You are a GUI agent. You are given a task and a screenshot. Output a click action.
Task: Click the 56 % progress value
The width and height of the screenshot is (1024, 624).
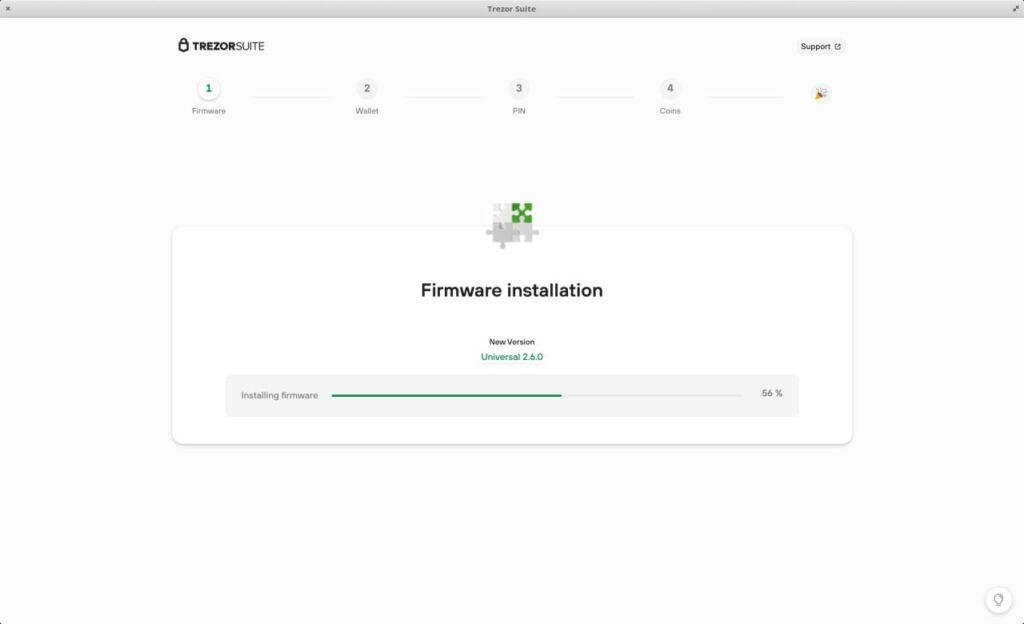point(771,393)
